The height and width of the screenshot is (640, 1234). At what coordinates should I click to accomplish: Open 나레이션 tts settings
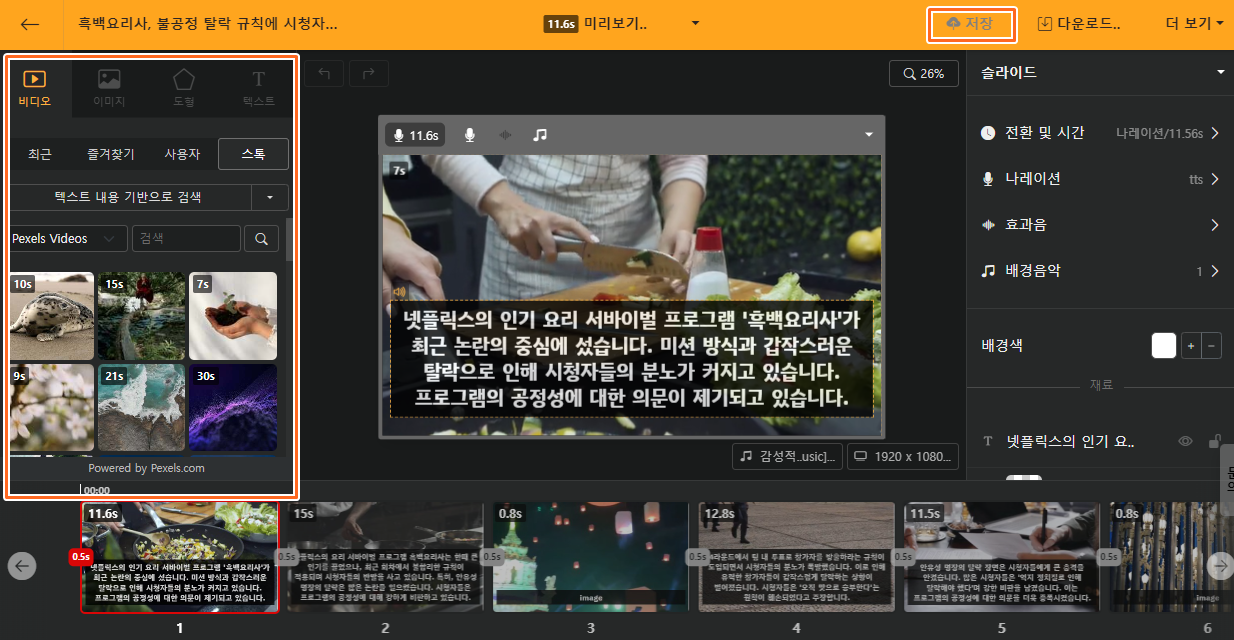(x=1100, y=179)
